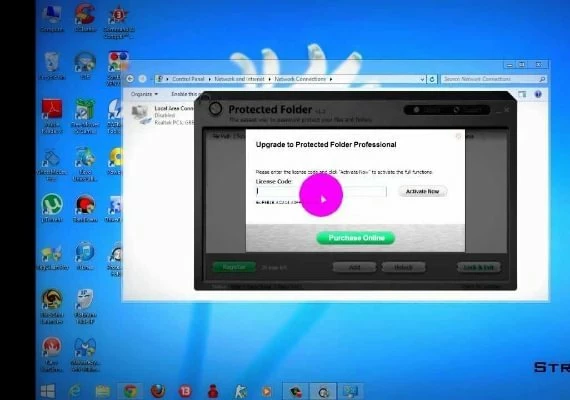The image size is (570, 400).
Task: Open the blue butterfly desktop shortcut
Action: (x=85, y=354)
